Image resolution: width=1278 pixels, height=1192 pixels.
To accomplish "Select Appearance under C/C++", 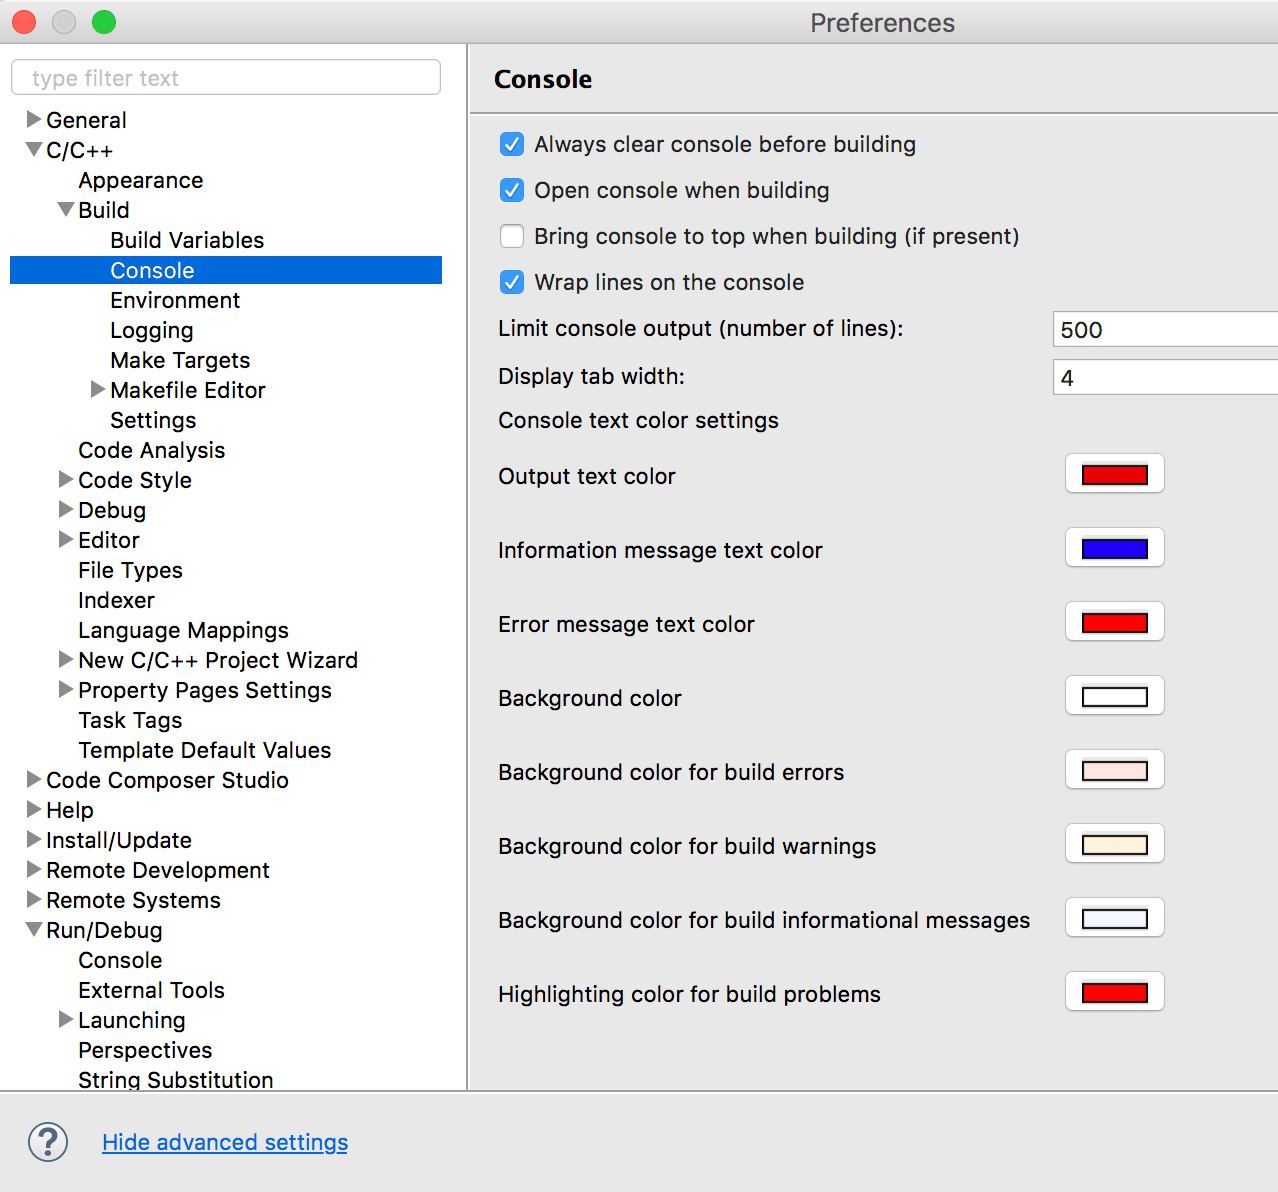I will [141, 180].
